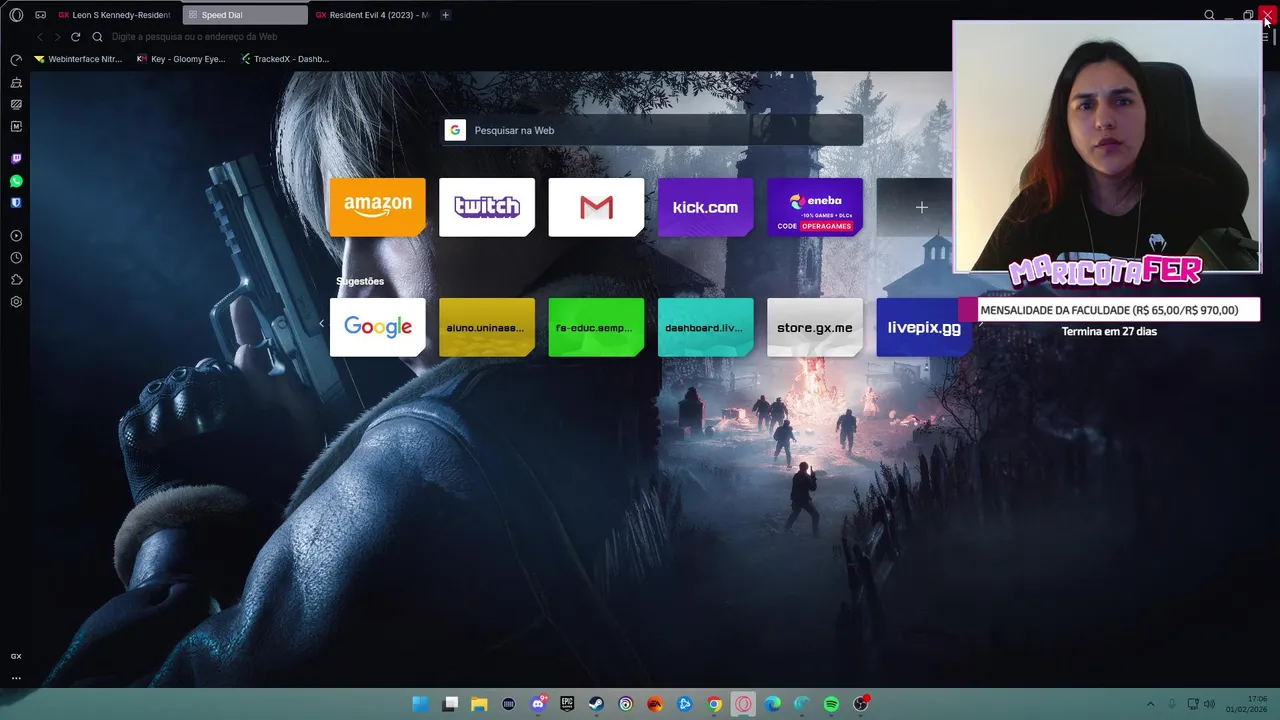Open File Explorer on taskbar
This screenshot has height=720, width=1280.
[479, 704]
